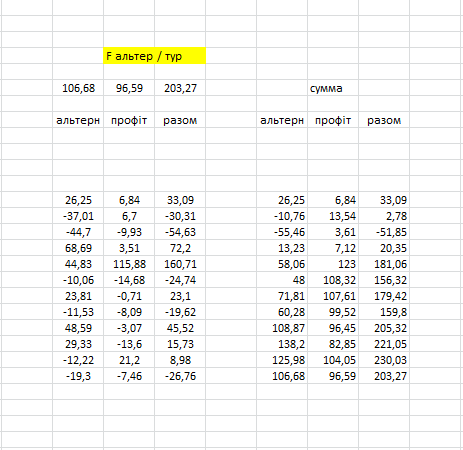463x450 pixels.
Task: Click the cell showing 179,42
Action: tap(384, 296)
